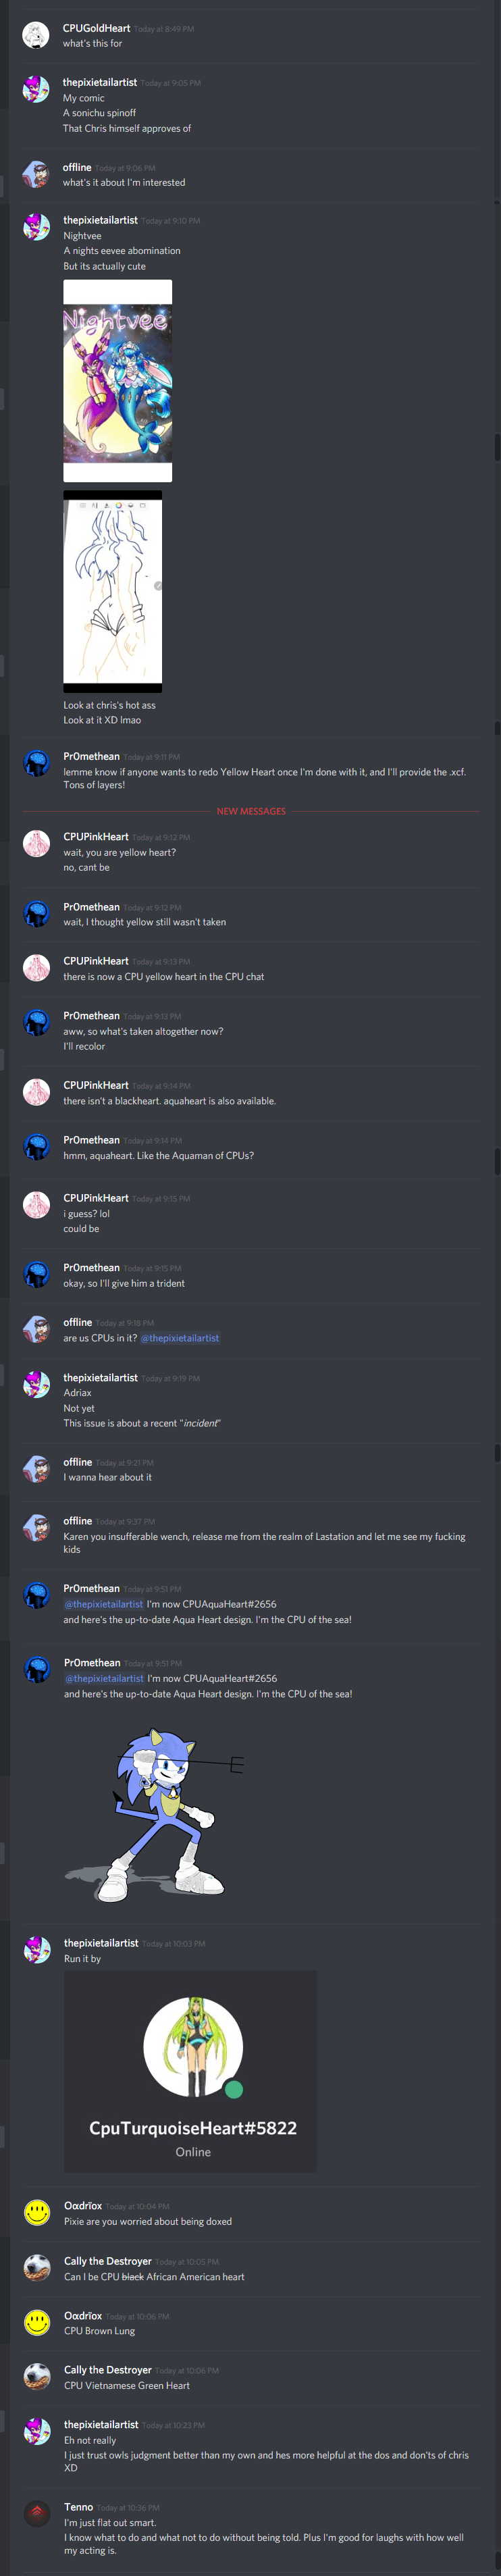This screenshot has height=2576, width=501.
Task: Click the PrOmethean username at 9:14 PM
Action: (91, 1140)
